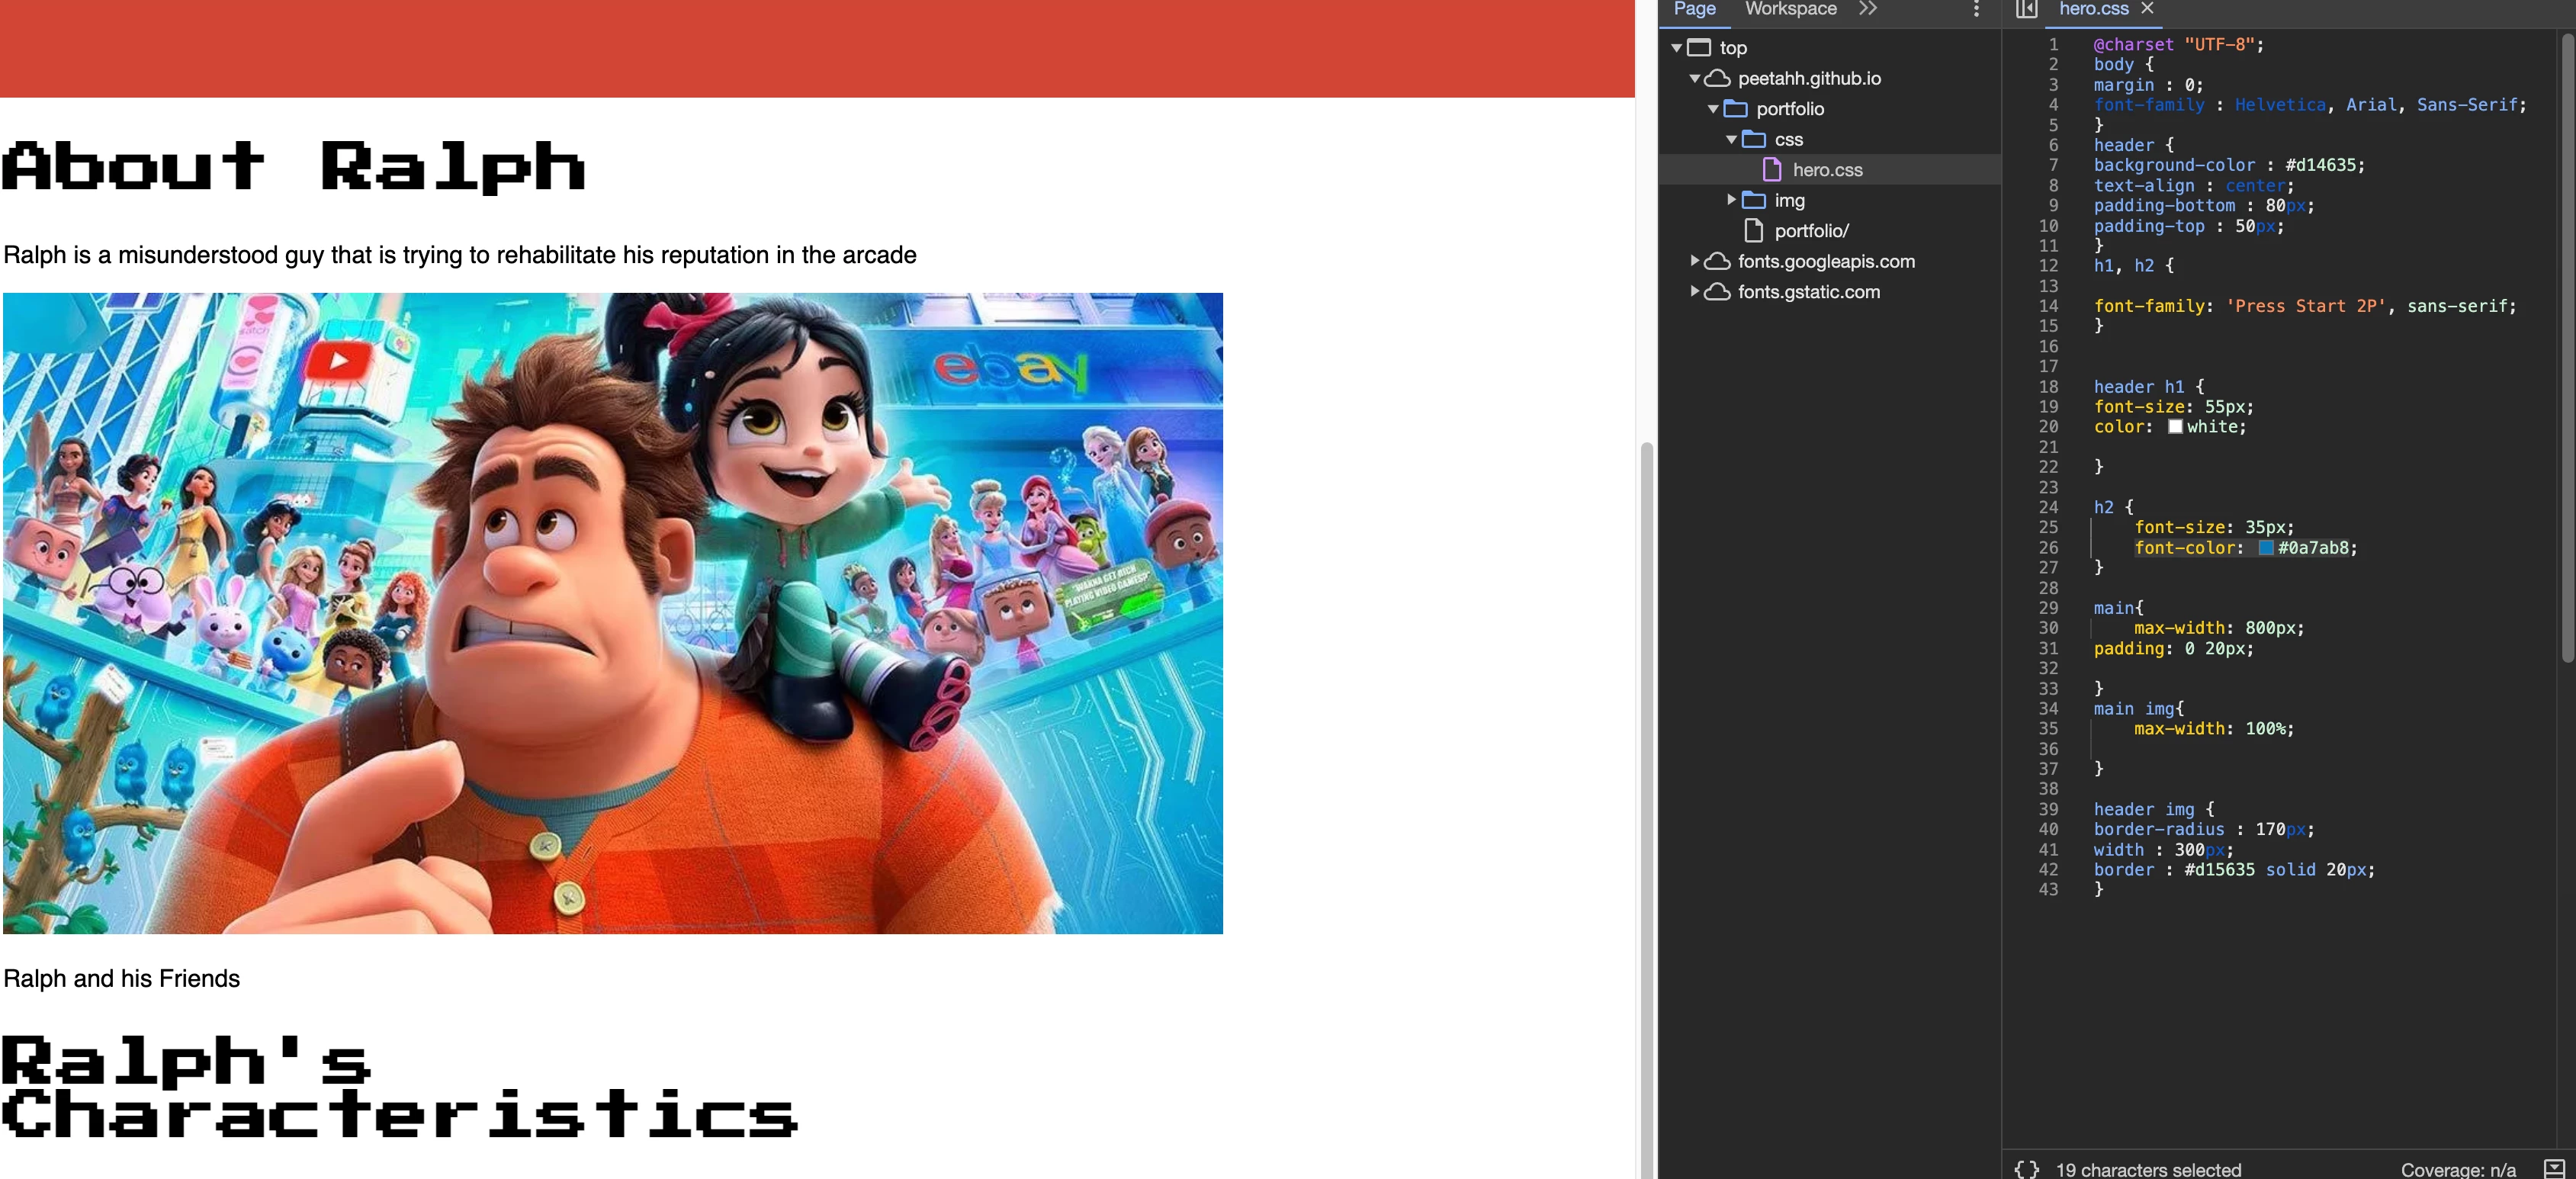The width and height of the screenshot is (2576, 1179).
Task: Open the white color swatch on line 20
Action: pos(2175,427)
